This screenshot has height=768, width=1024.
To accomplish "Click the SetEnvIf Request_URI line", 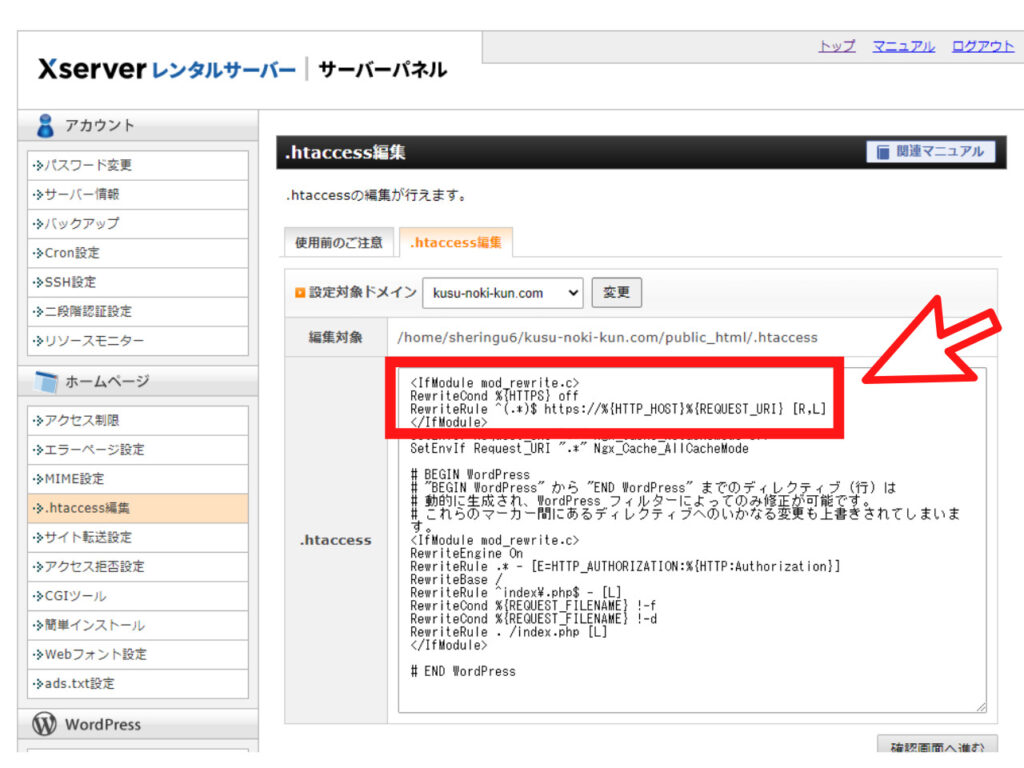I will (x=579, y=449).
